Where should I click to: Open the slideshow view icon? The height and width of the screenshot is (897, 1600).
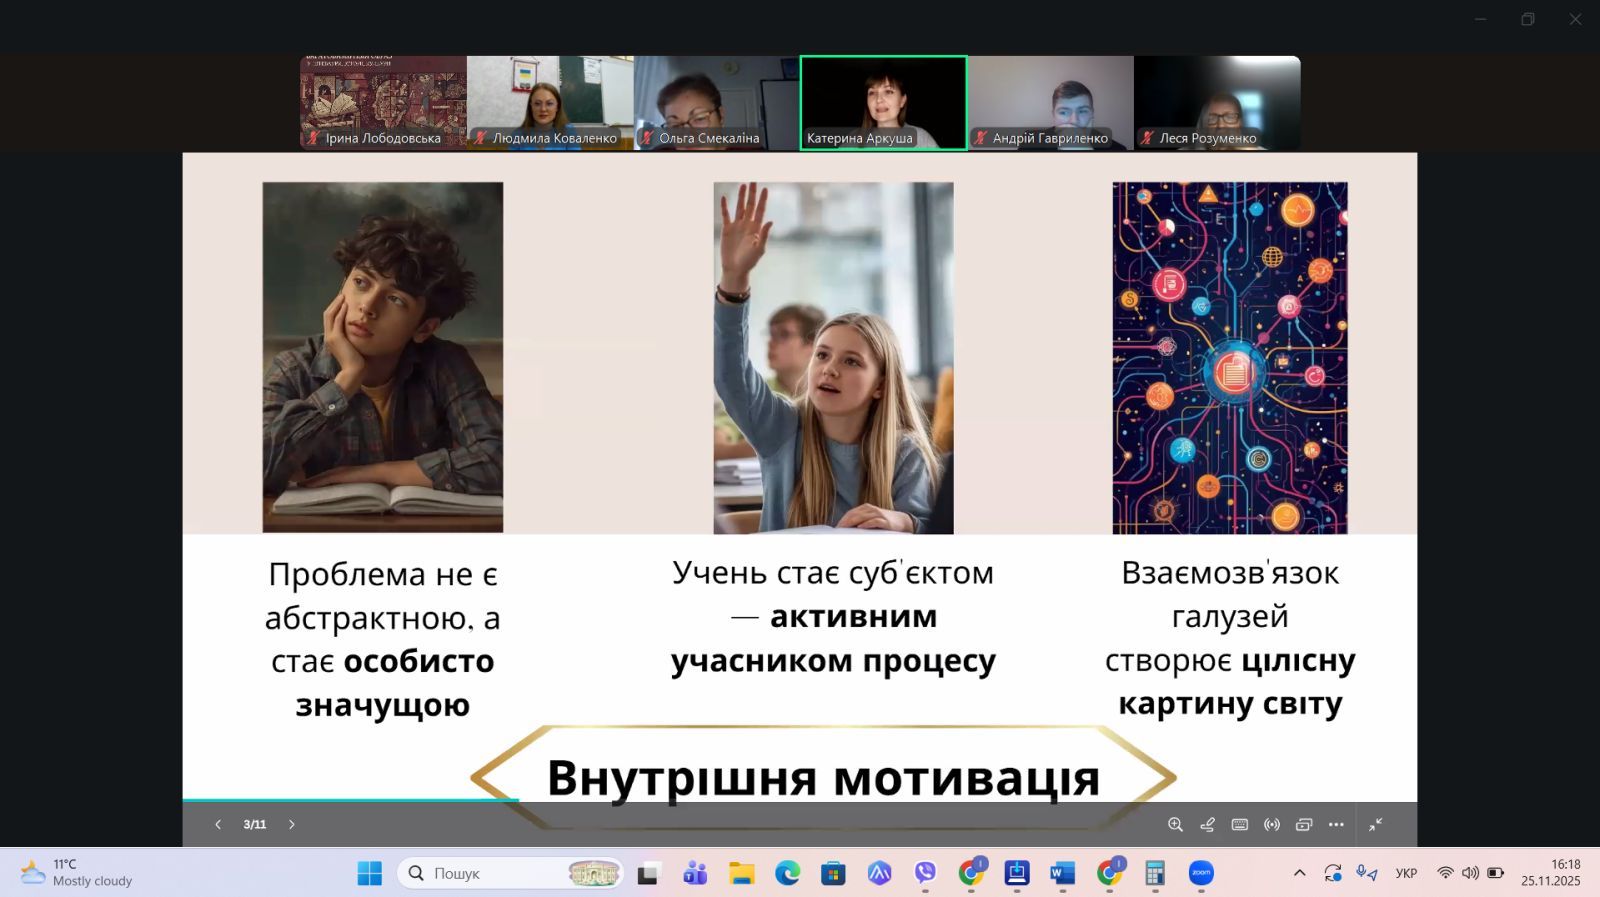1304,825
